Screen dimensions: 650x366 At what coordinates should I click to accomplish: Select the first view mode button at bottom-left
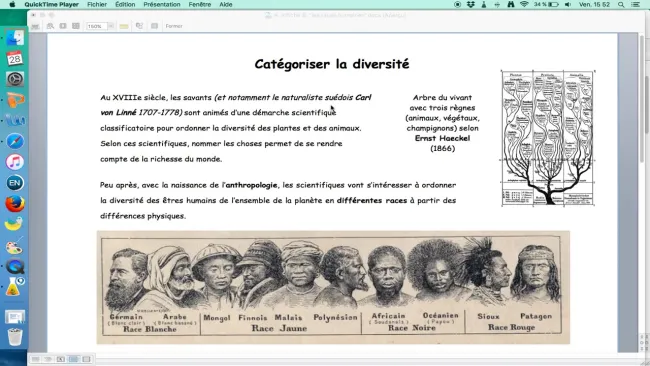point(36,359)
